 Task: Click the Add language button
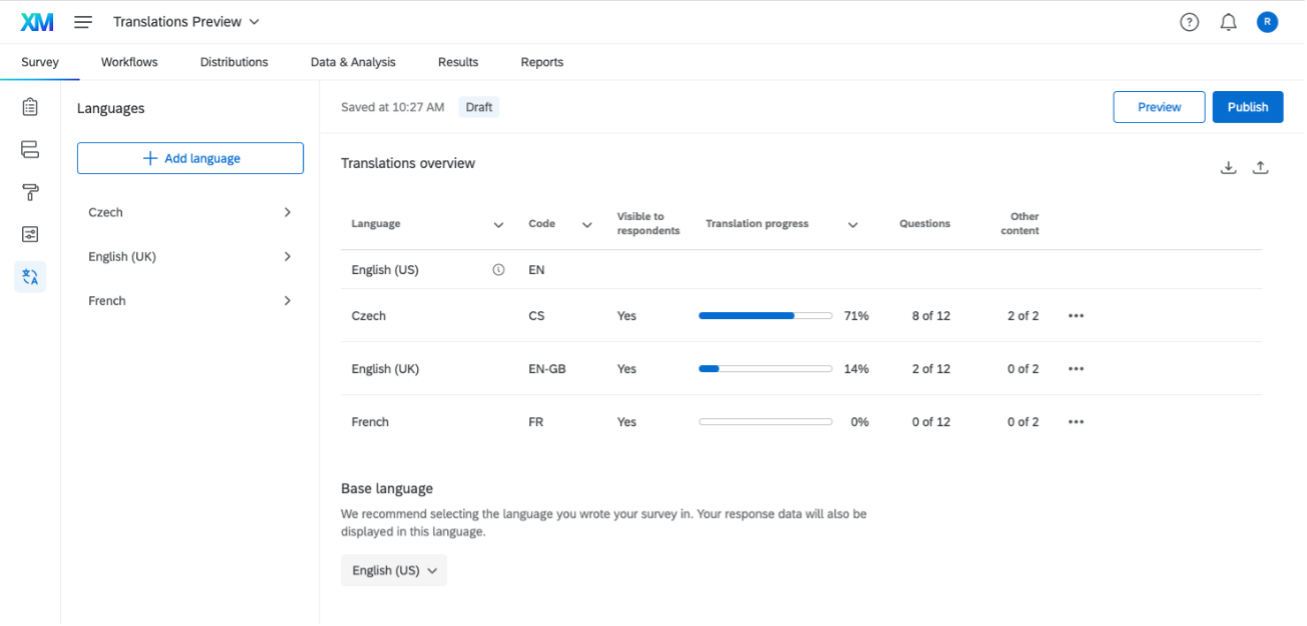coord(190,158)
